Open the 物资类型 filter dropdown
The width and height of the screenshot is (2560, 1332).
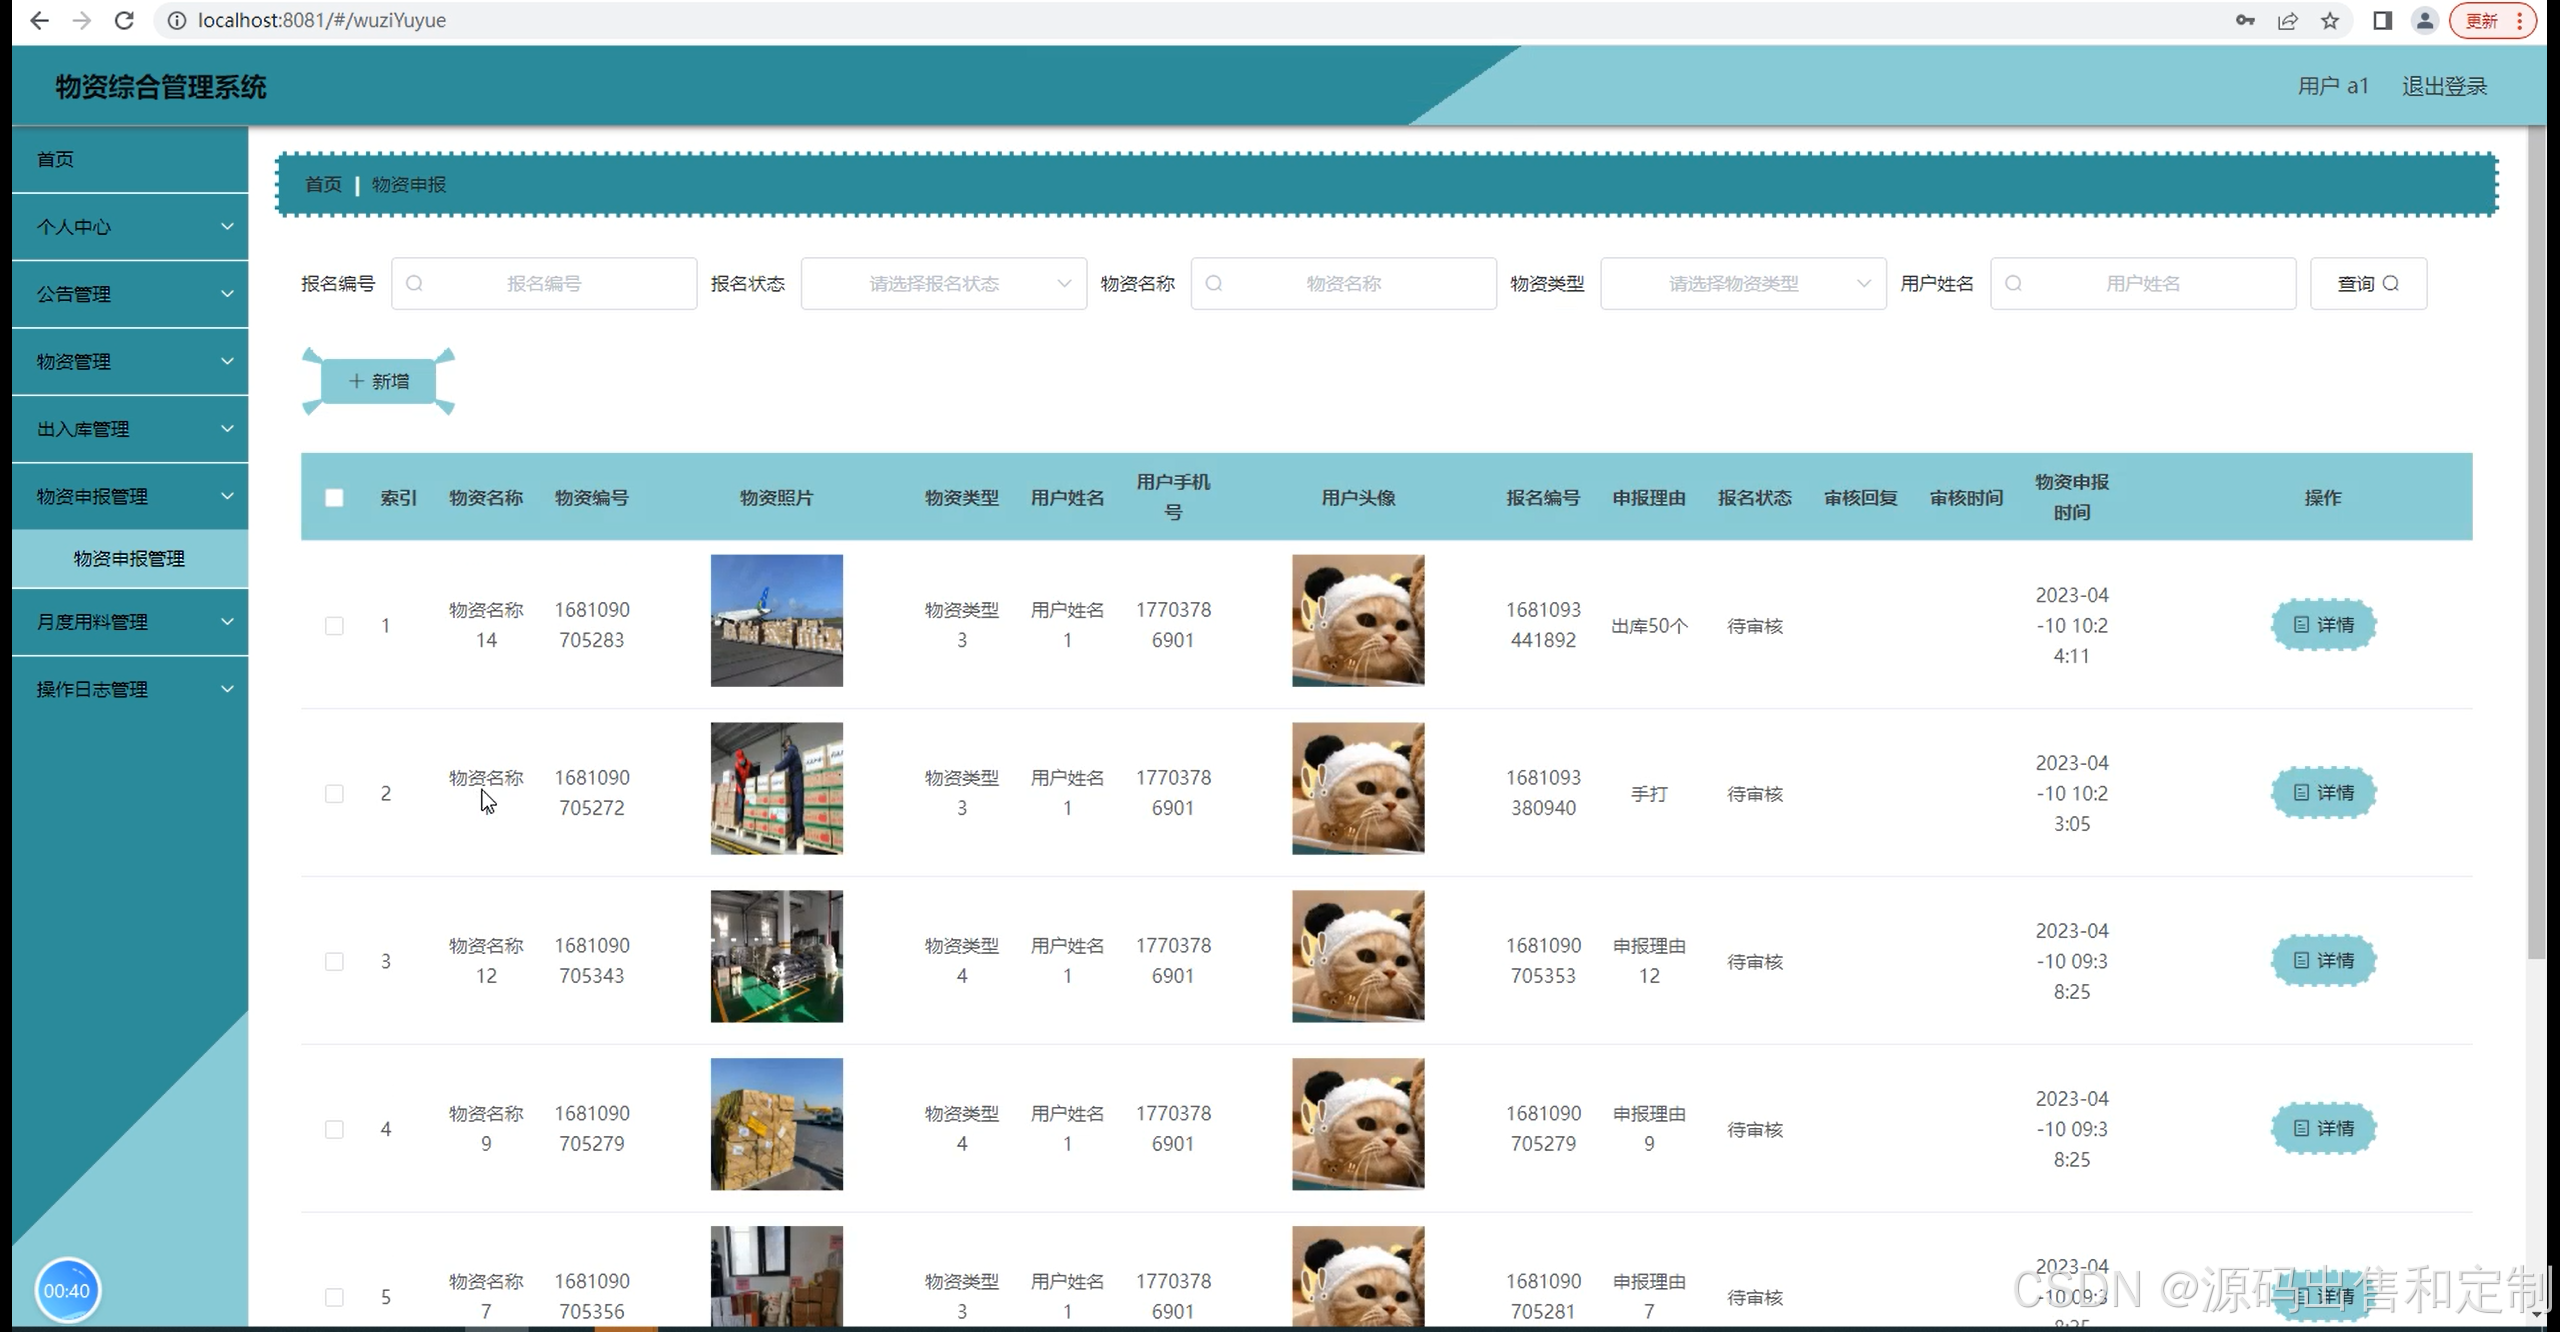pyautogui.click(x=1742, y=283)
